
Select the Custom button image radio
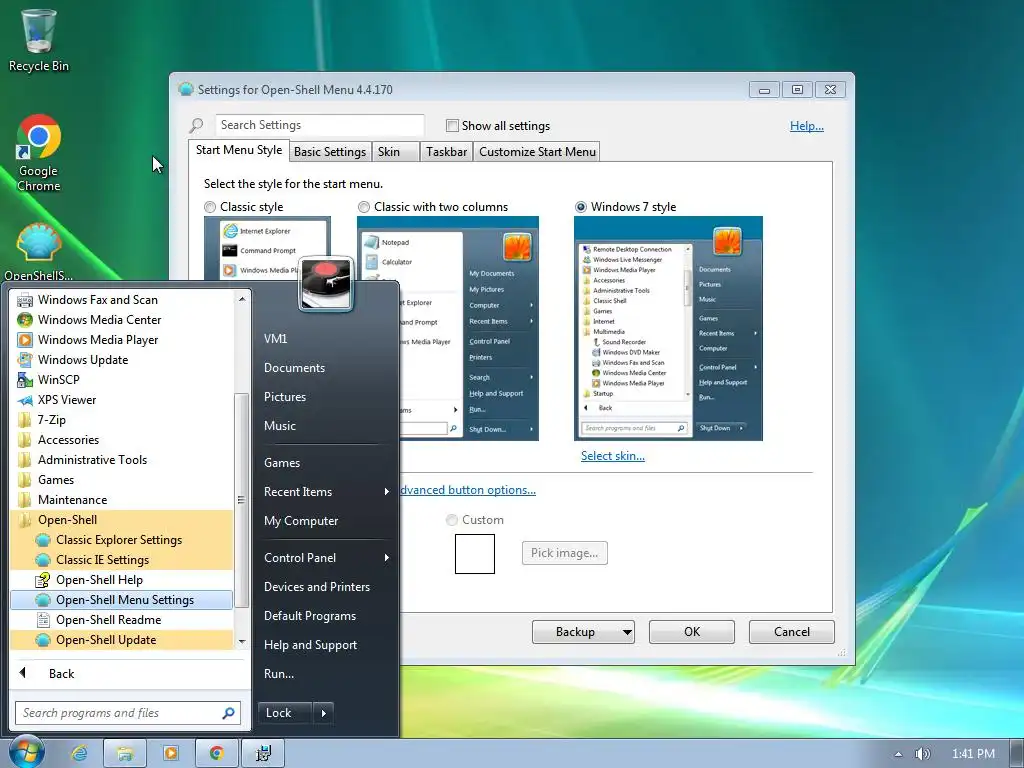451,520
